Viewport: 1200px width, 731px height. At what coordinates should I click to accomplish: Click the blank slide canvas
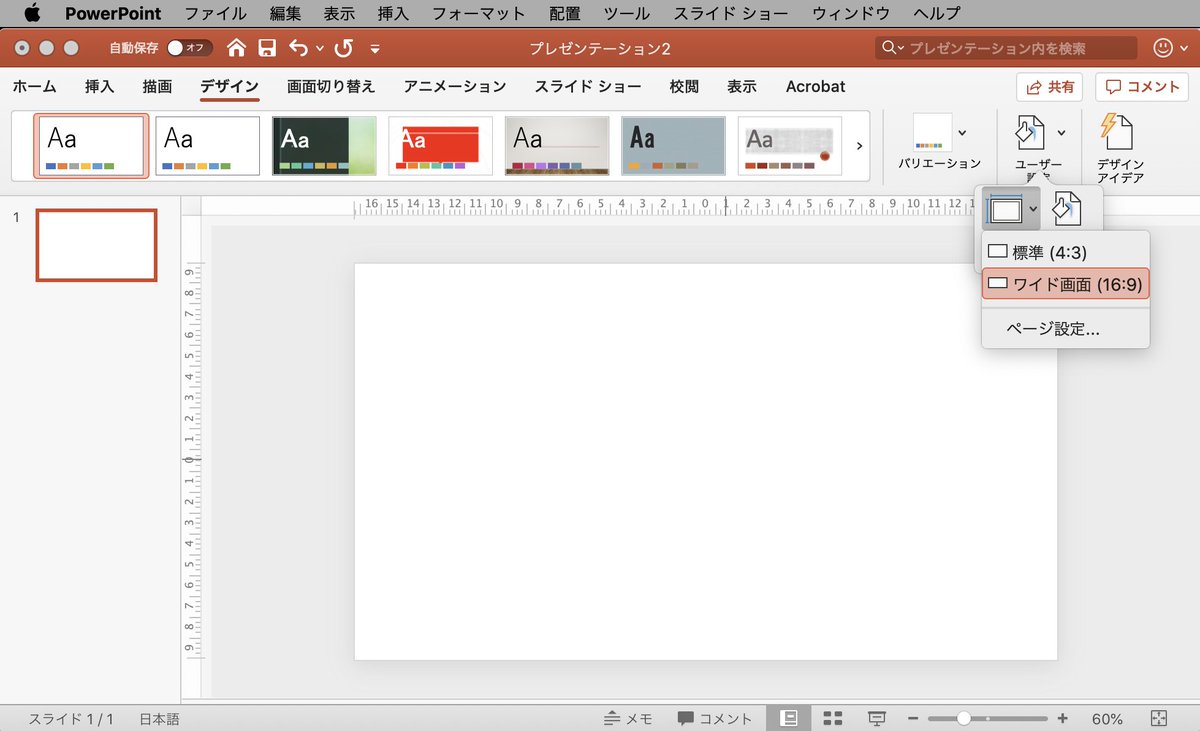point(706,462)
